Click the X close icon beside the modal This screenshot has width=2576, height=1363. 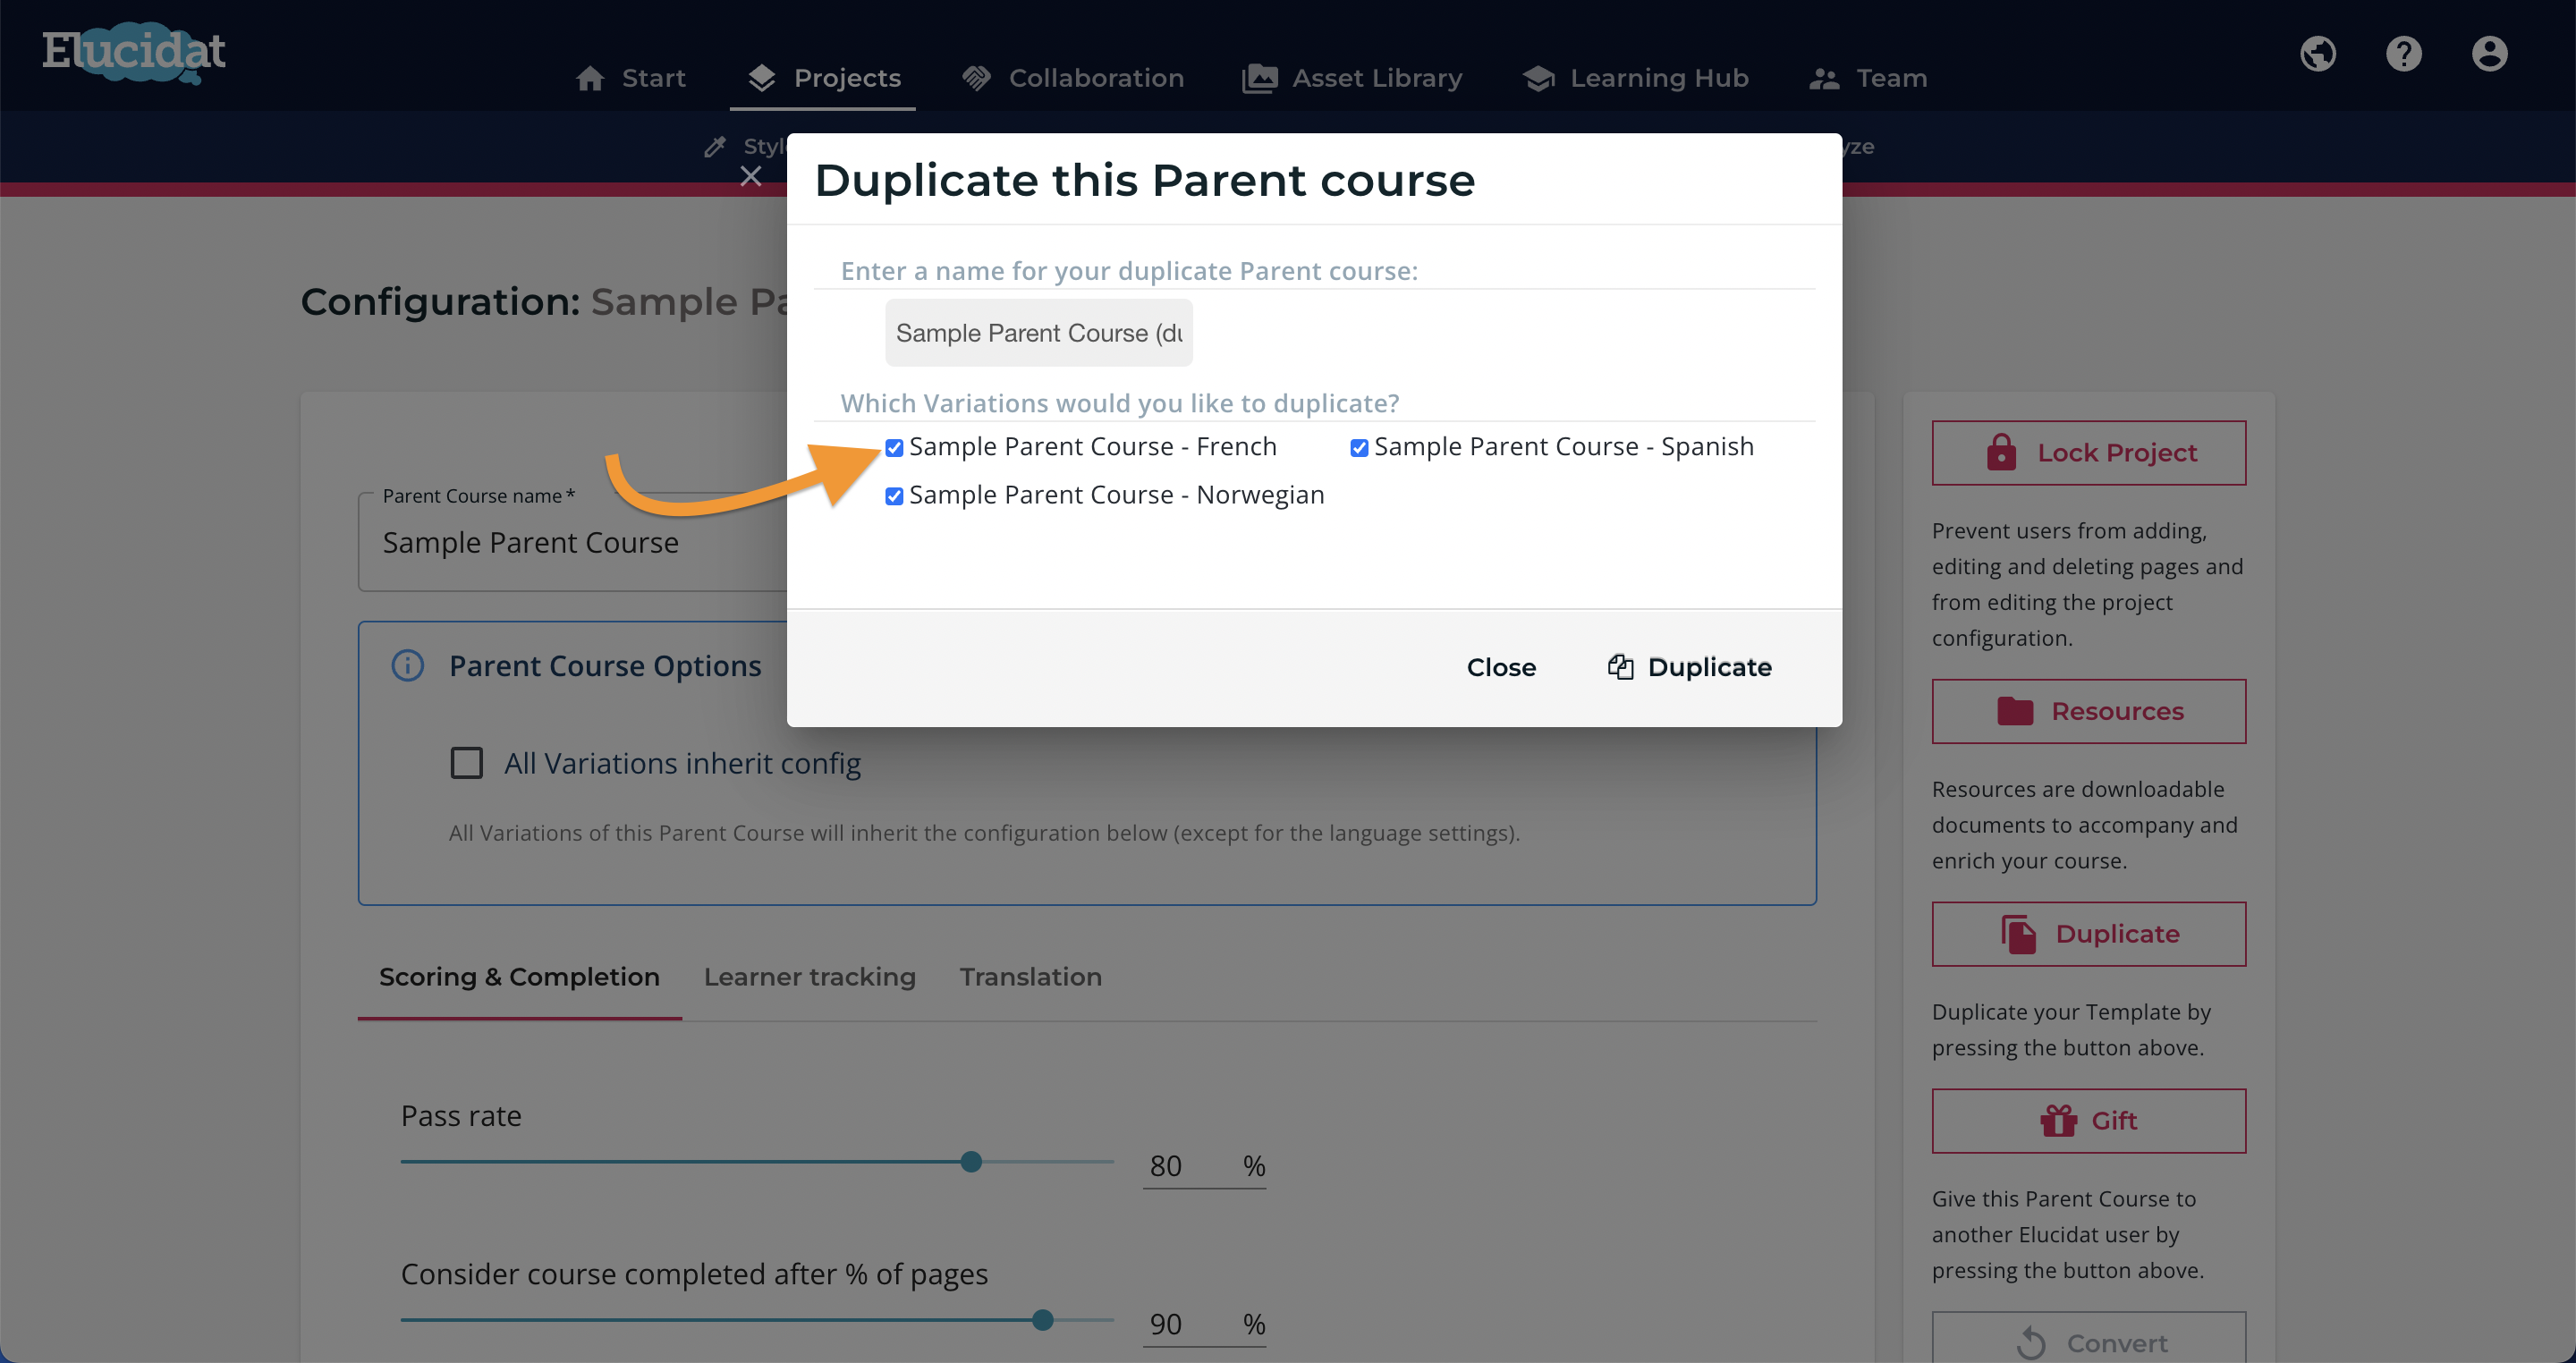[x=751, y=177]
